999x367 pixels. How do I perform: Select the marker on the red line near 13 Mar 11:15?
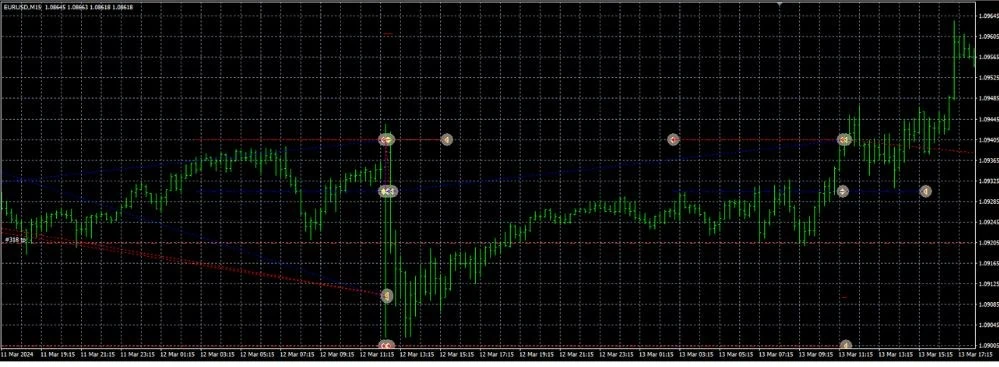[x=844, y=139]
